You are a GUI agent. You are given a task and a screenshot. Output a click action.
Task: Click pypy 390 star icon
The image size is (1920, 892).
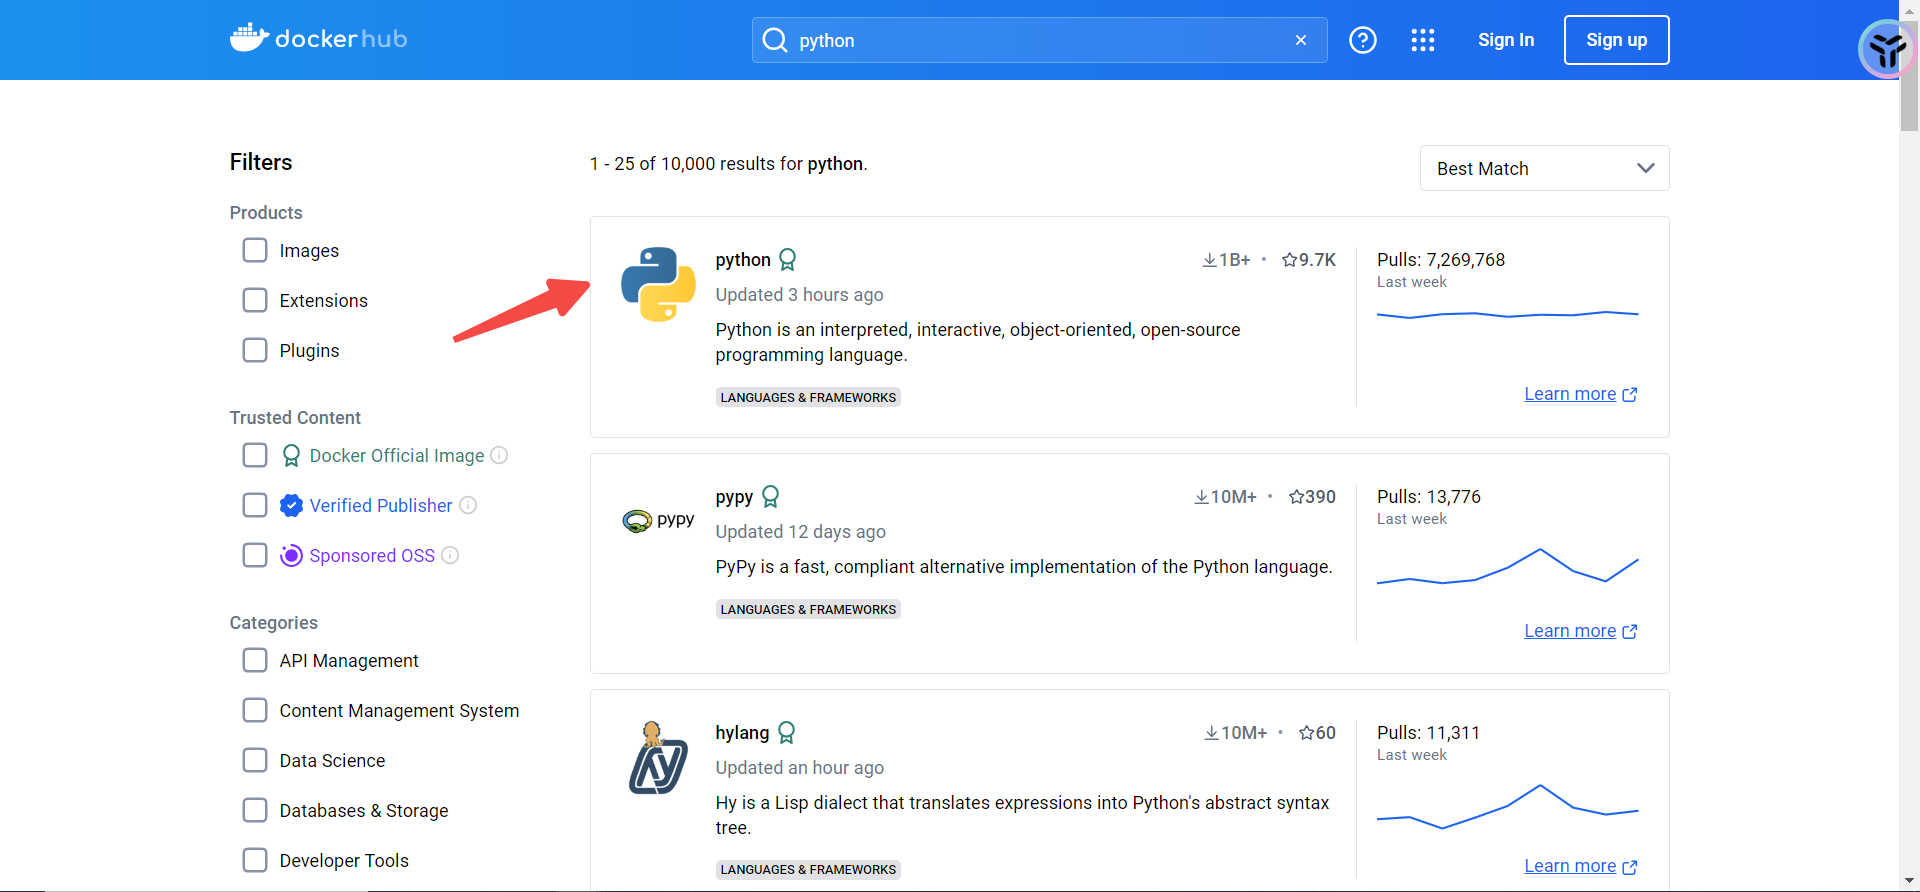[x=1296, y=497]
